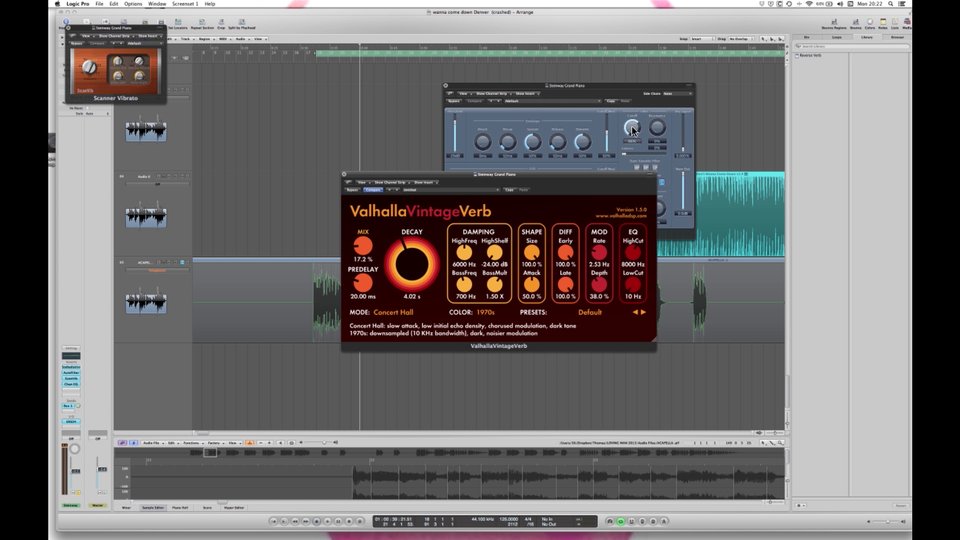Open the COLOR 1970s selector
Screen dimensions: 960x540
point(486,312)
